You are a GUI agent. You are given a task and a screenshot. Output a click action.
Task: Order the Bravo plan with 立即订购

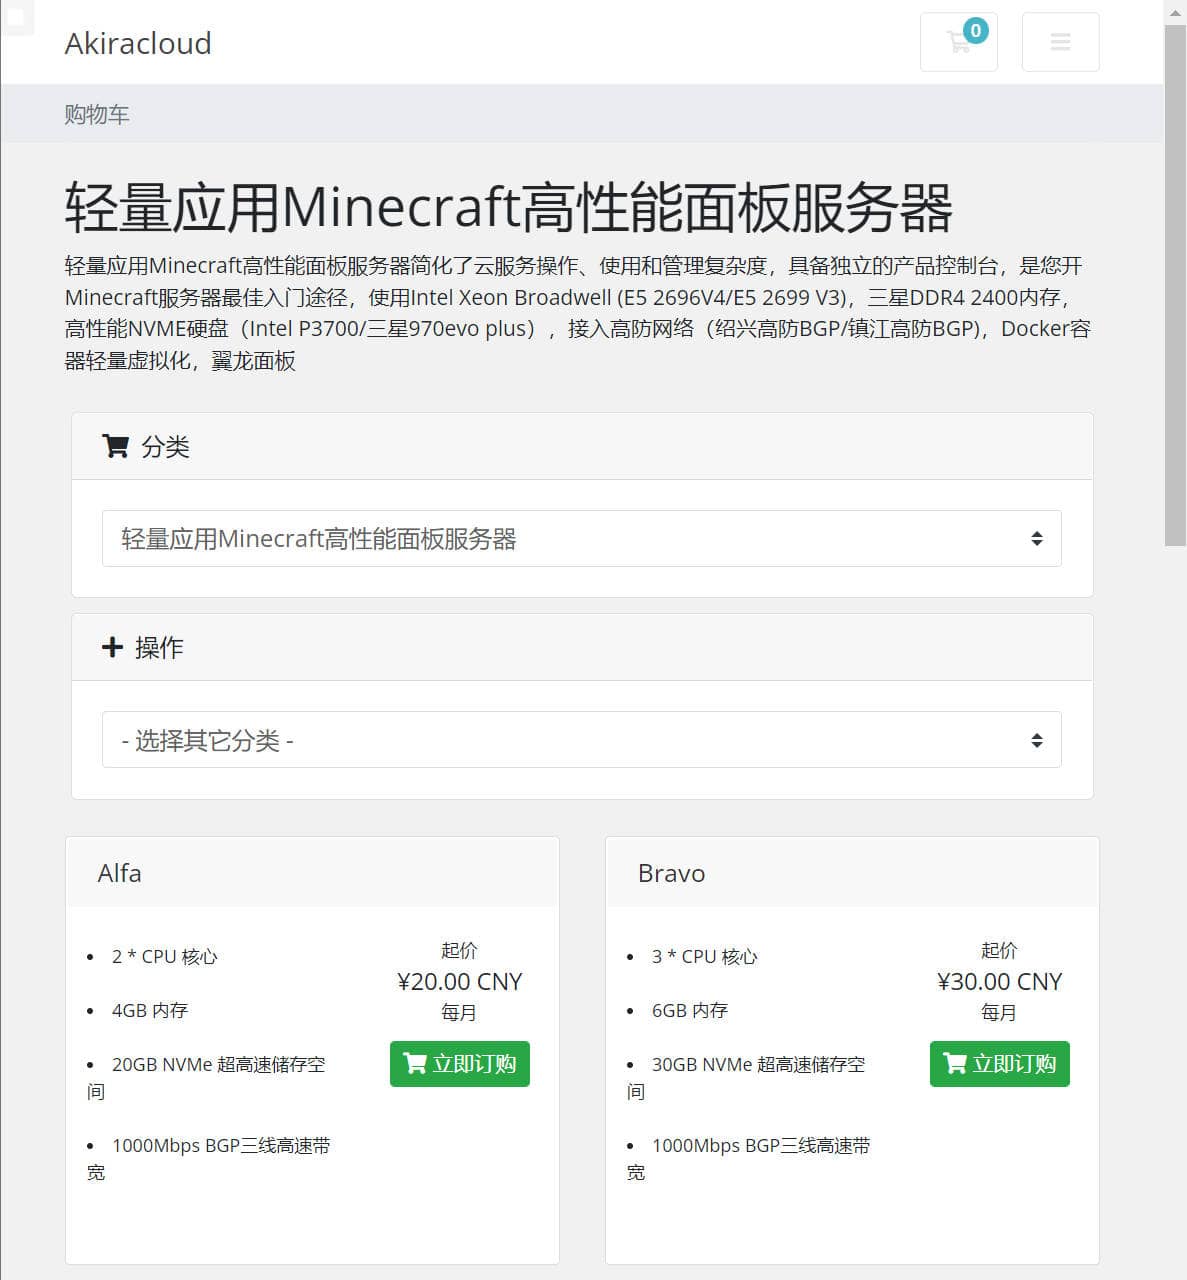coord(999,1064)
